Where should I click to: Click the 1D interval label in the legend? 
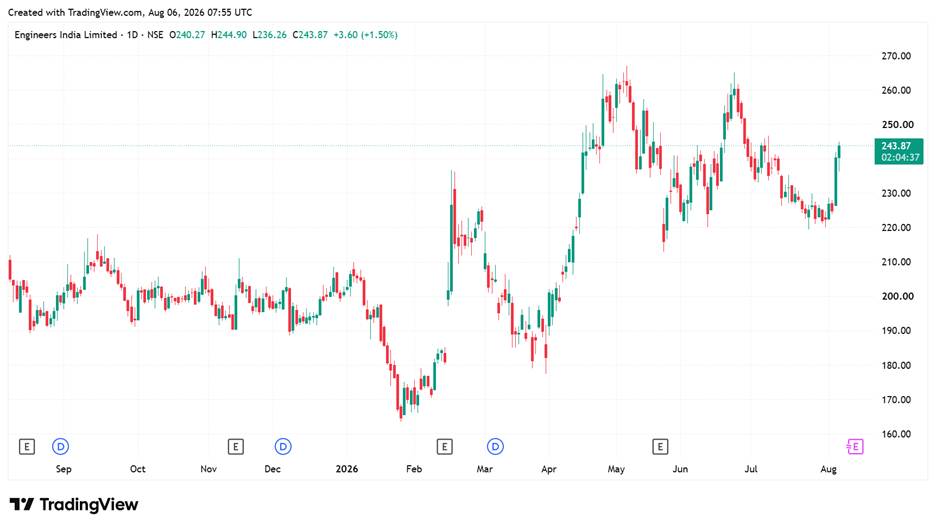[x=132, y=35]
